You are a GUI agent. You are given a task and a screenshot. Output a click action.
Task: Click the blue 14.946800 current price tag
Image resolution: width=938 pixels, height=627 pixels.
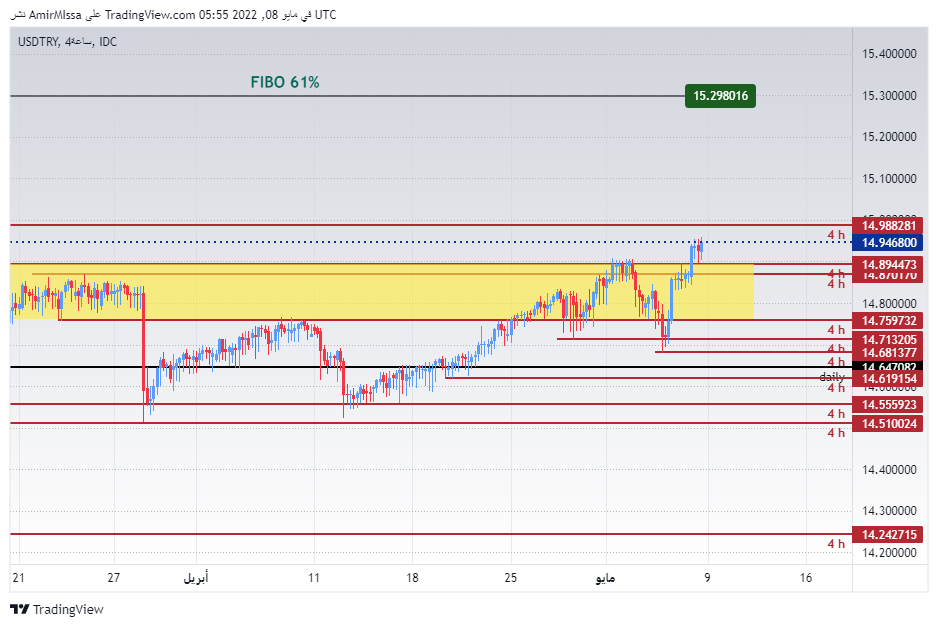(888, 242)
